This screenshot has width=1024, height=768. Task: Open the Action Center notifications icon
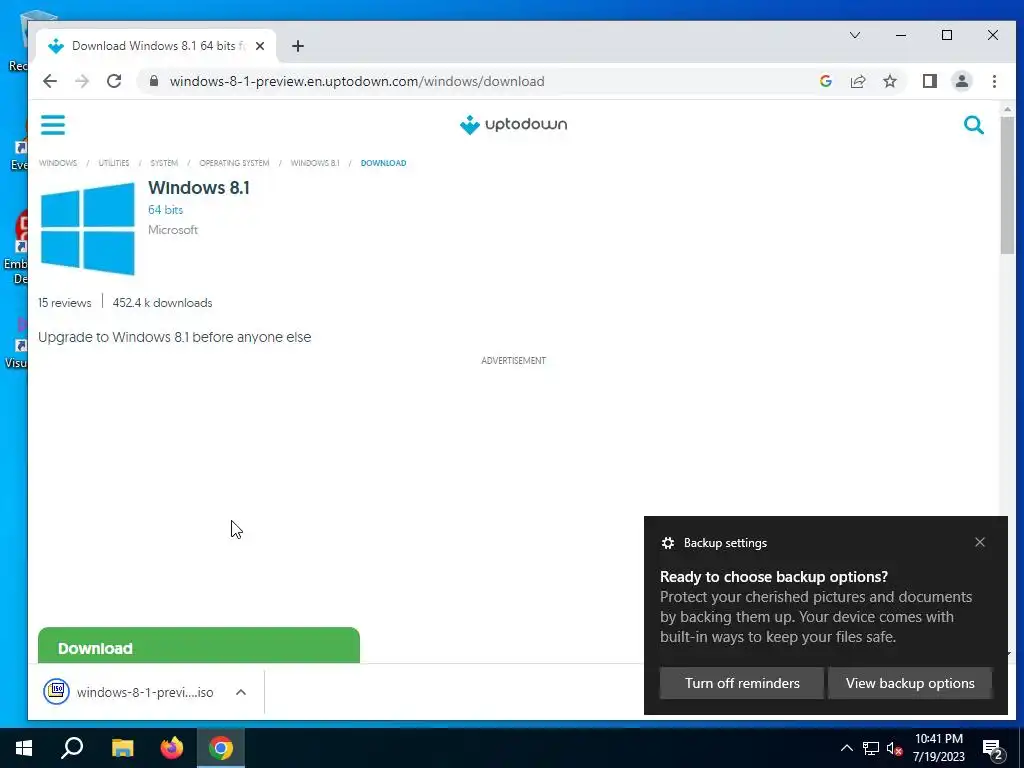click(x=993, y=750)
